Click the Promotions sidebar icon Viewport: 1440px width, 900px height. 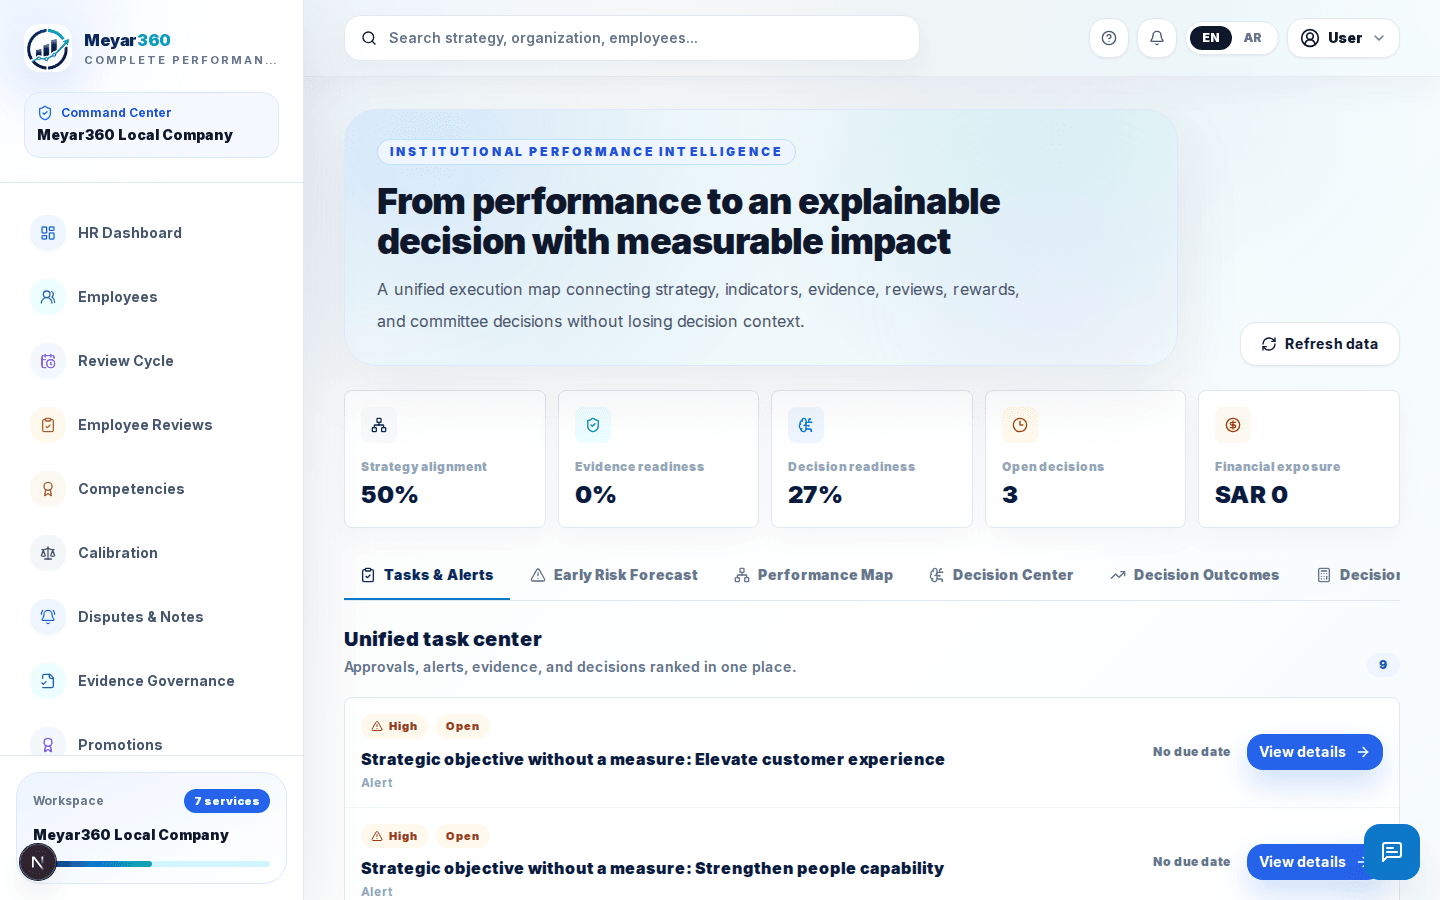[48, 744]
